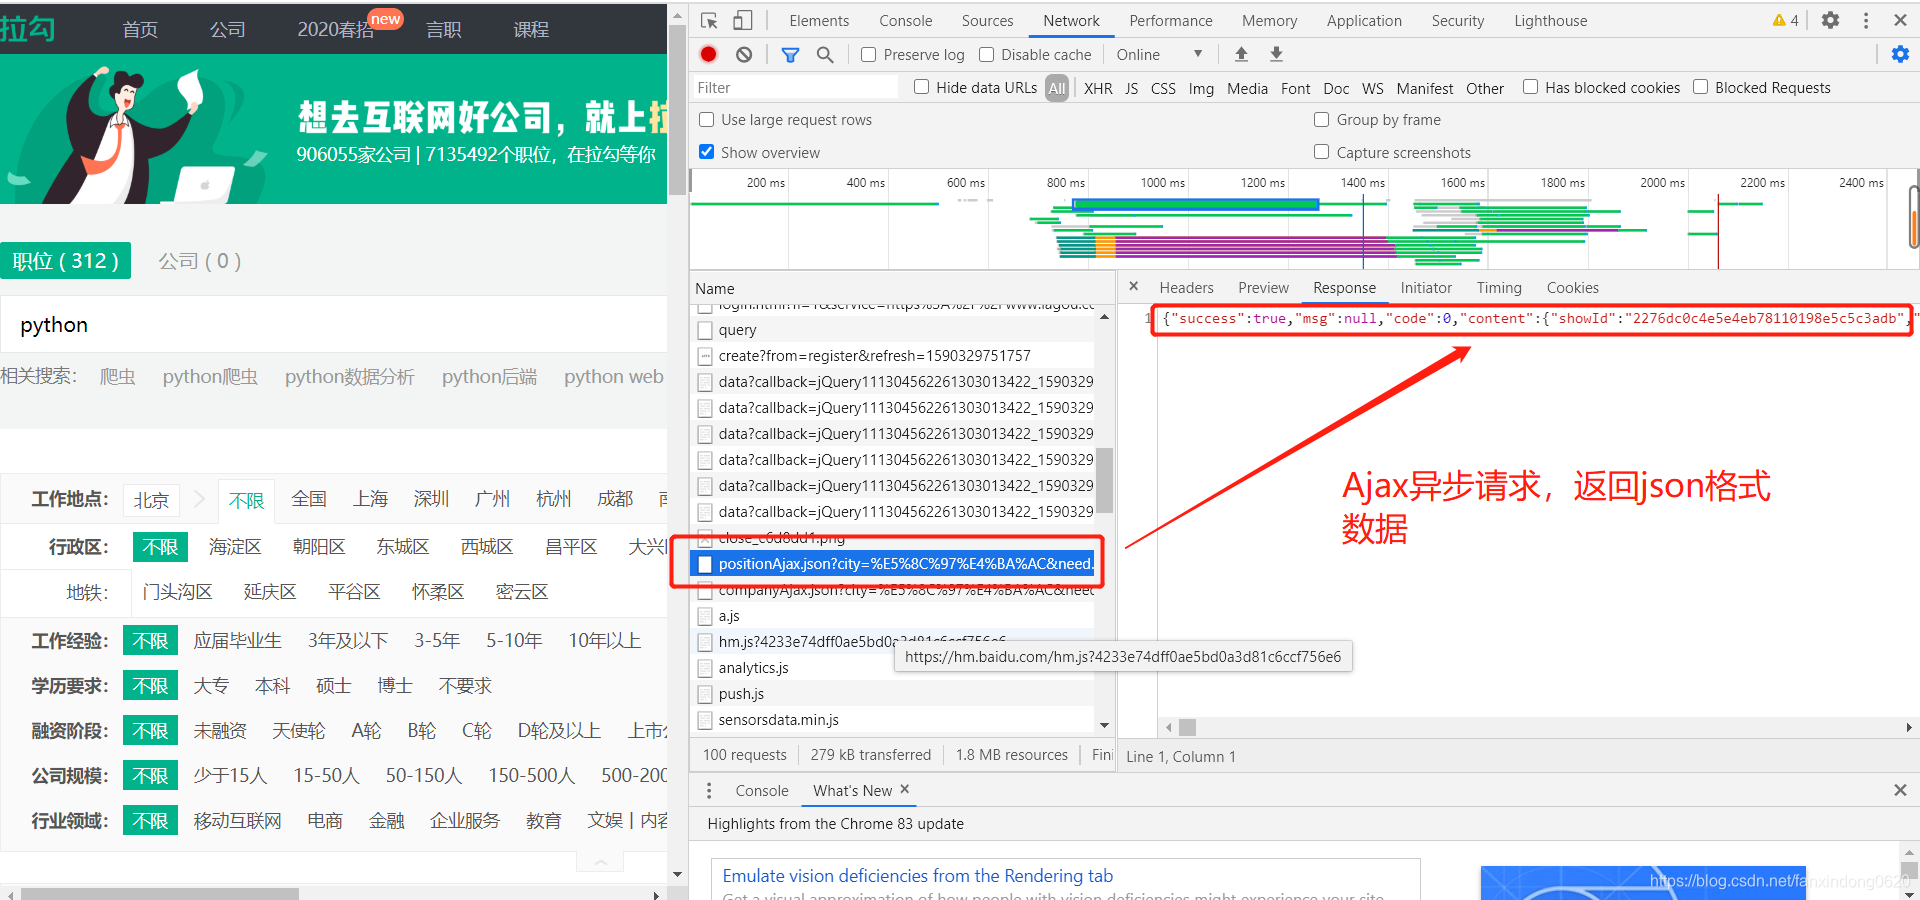Close the bottom drawer
This screenshot has height=900, width=1920.
(x=1900, y=790)
